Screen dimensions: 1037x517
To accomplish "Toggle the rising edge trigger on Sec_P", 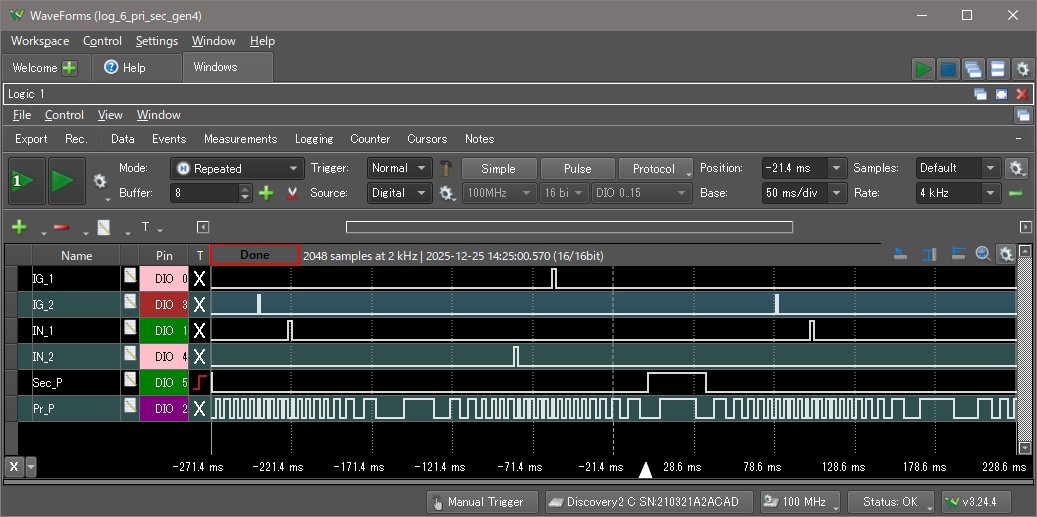I will tap(199, 382).
